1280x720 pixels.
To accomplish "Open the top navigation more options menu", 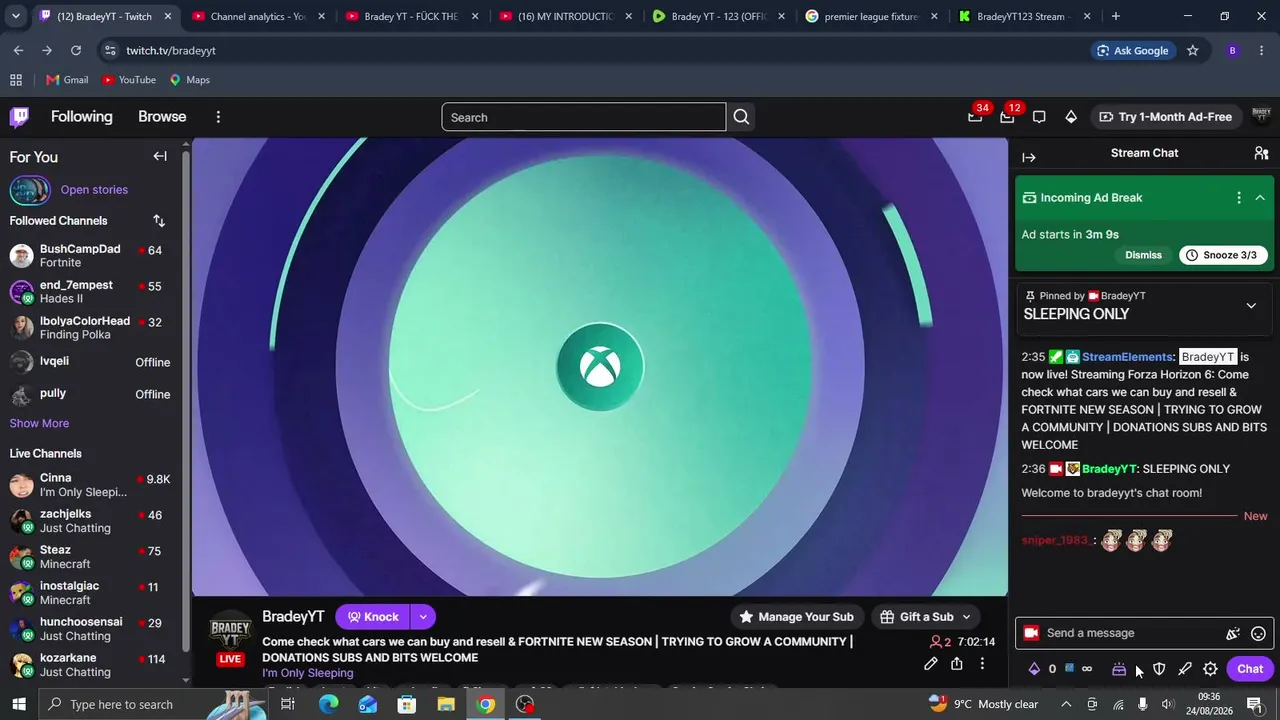I will [x=218, y=117].
